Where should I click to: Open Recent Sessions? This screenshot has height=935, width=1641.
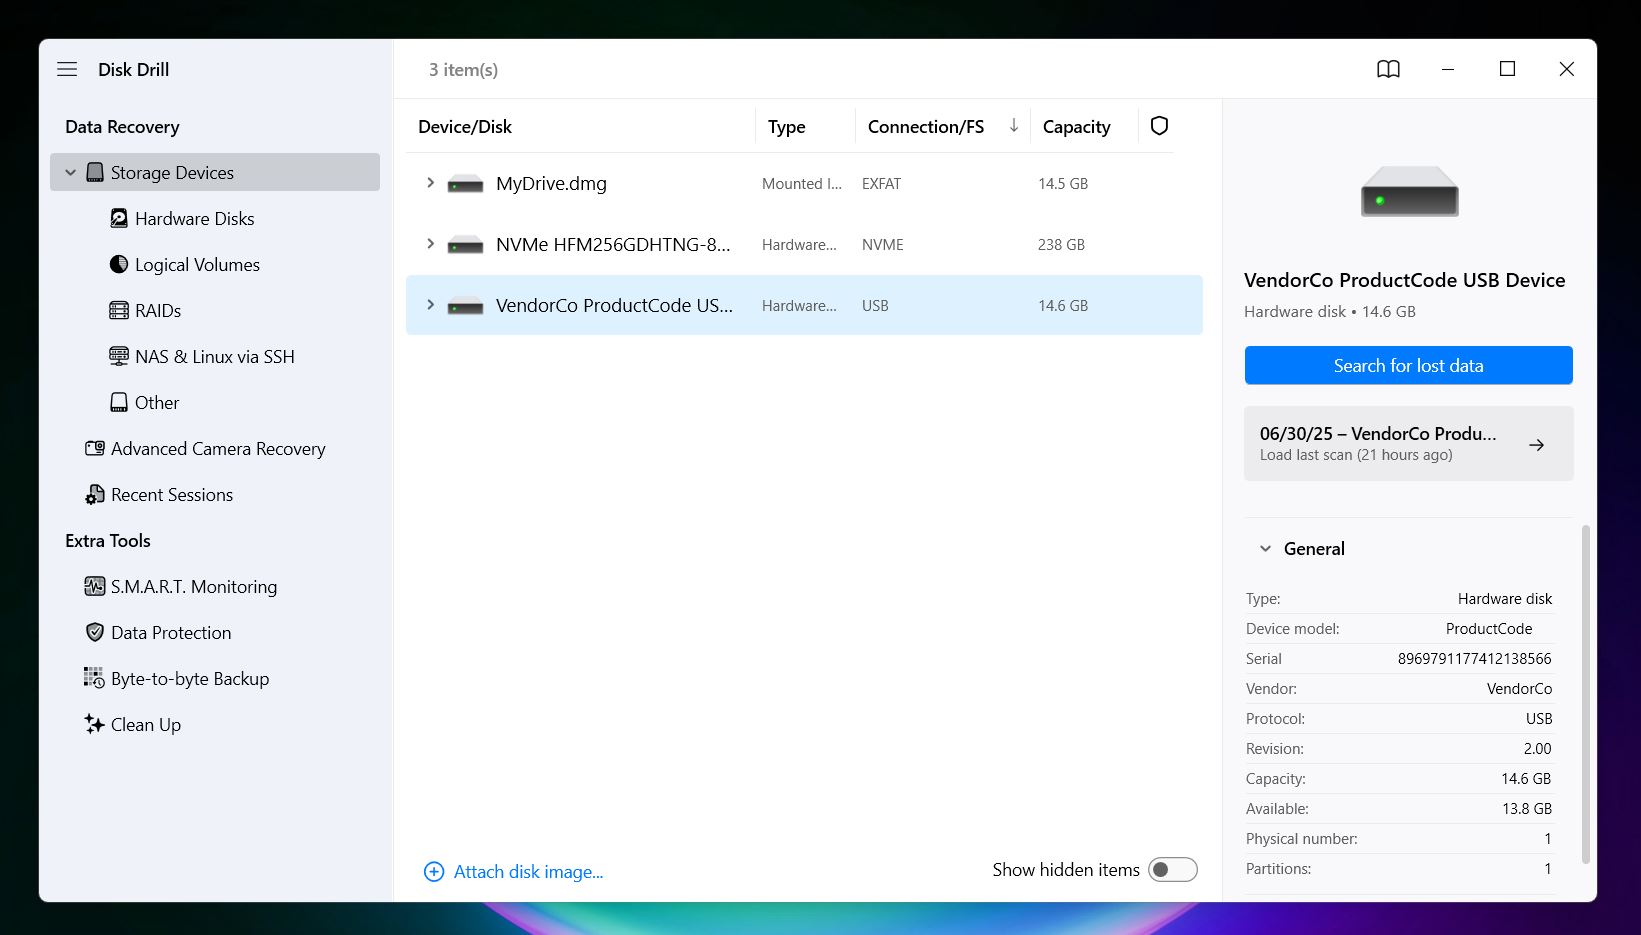pos(172,494)
